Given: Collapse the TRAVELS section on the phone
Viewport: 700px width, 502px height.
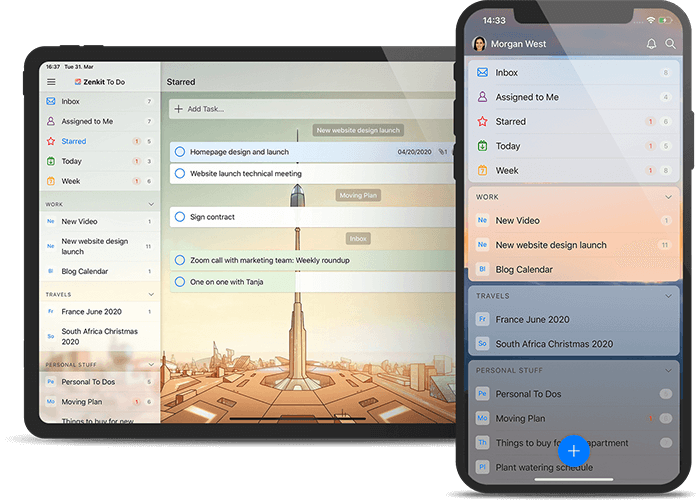Looking at the screenshot, I should (x=669, y=296).
